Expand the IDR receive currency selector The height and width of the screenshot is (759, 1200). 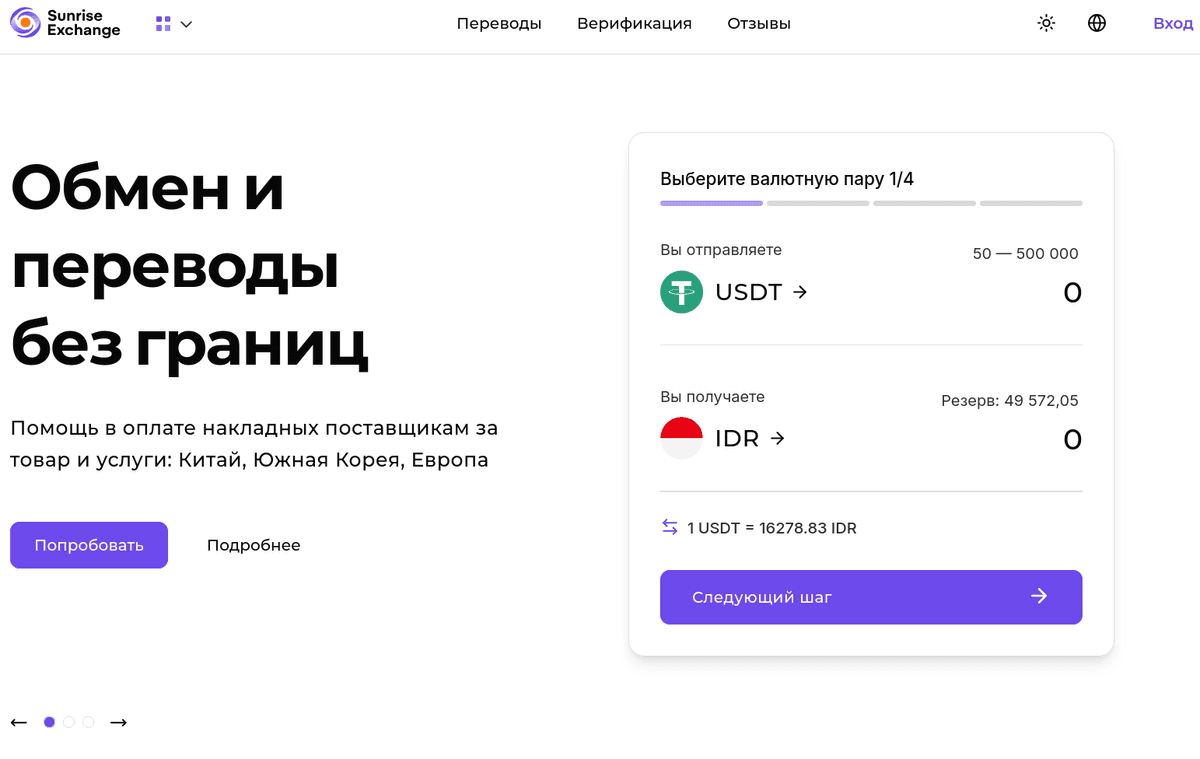(x=750, y=439)
